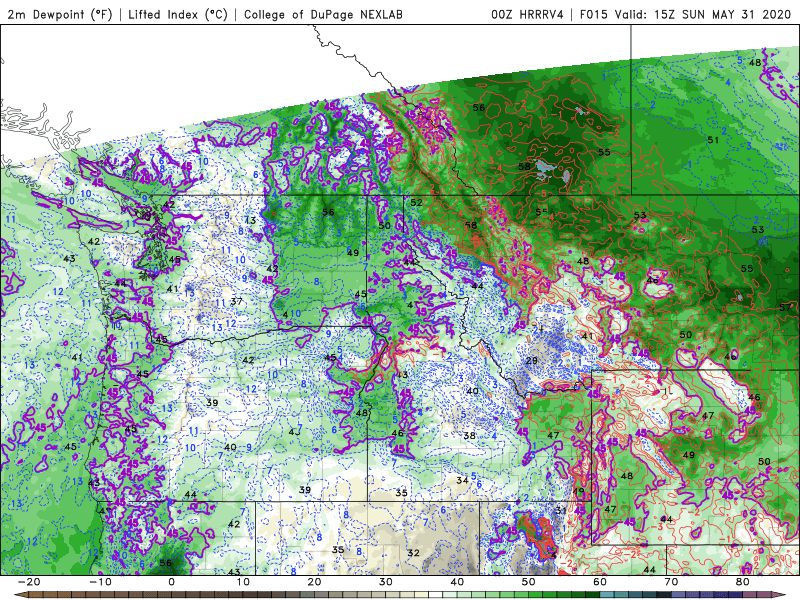Click the "20" color scale label
Image resolution: width=800 pixels, height=600 pixels.
[x=314, y=582]
